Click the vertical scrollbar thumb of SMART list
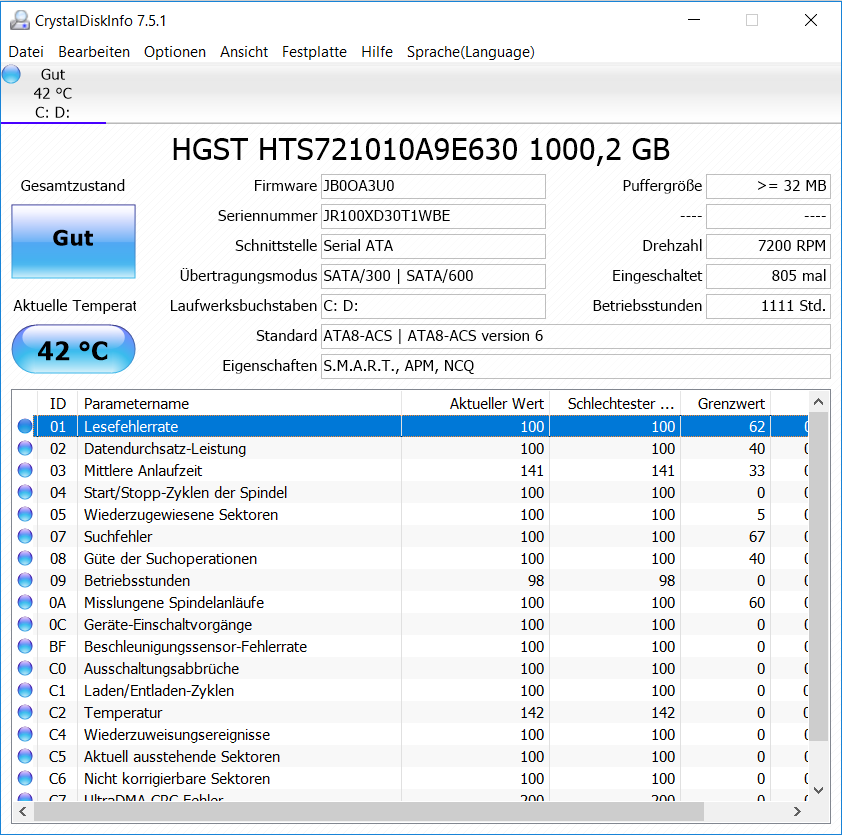The width and height of the screenshot is (842, 835). coord(818,577)
